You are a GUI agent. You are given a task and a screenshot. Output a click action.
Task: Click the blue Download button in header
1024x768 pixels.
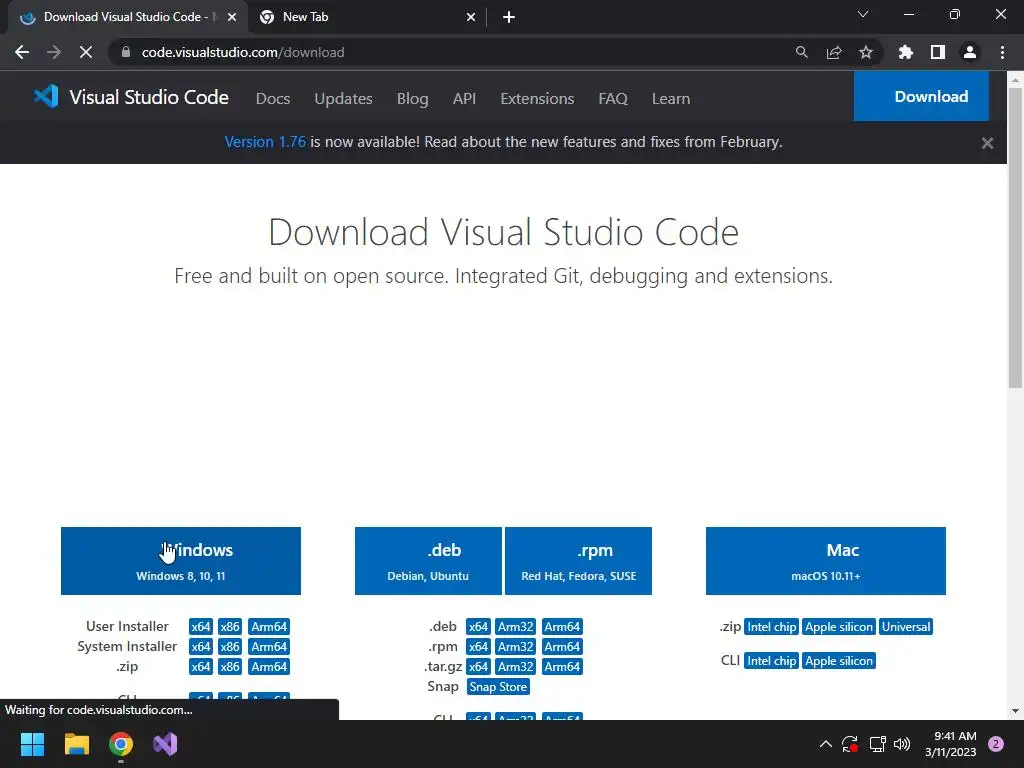[x=921, y=96]
